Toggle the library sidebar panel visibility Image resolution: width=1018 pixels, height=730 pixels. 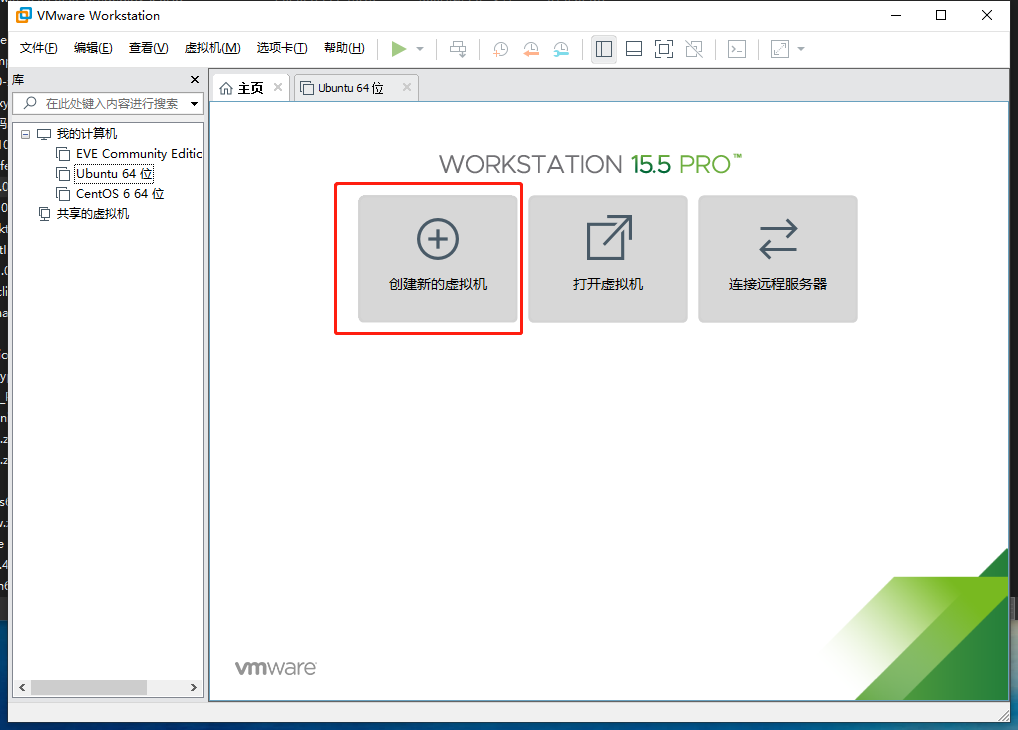tap(604, 49)
